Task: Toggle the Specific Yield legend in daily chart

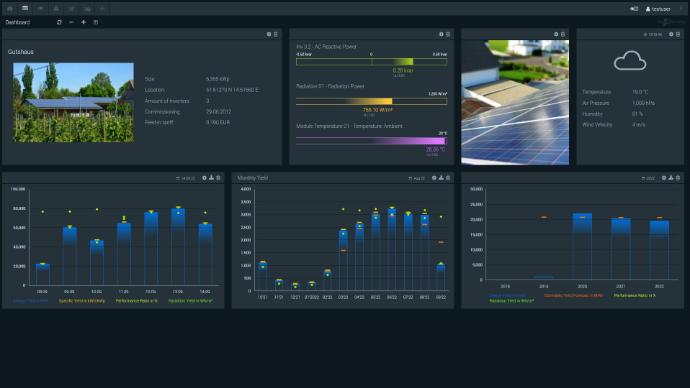Action: tap(82, 301)
